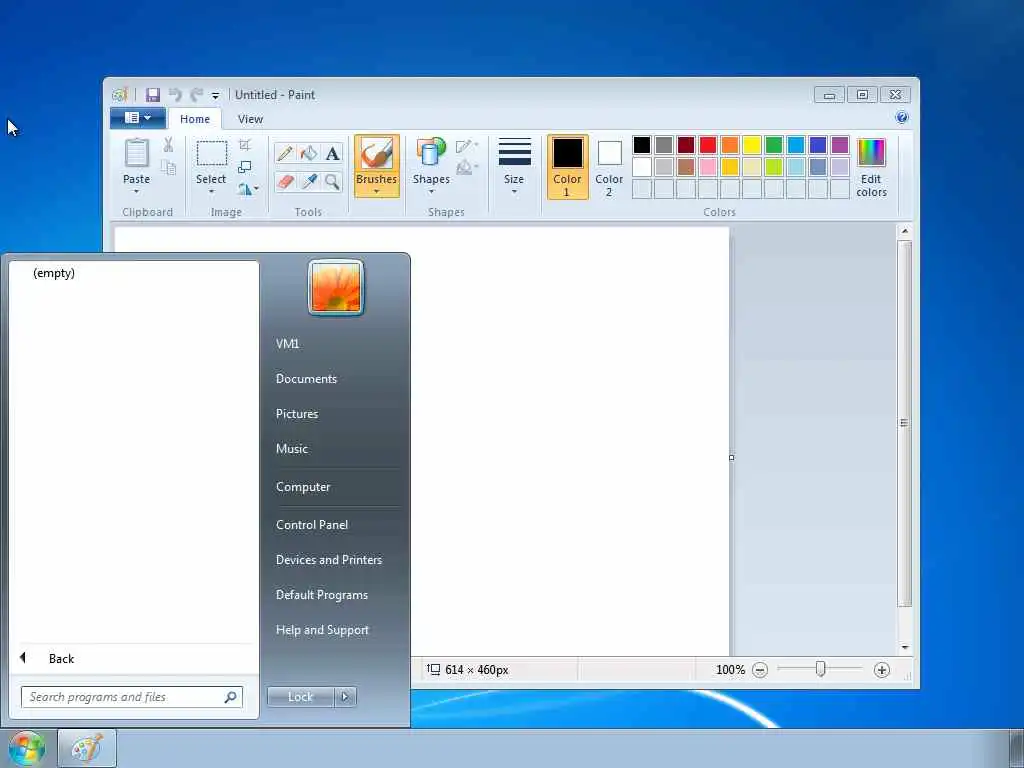Open Help and Support link
Screen dimensions: 1024x768
coord(322,630)
